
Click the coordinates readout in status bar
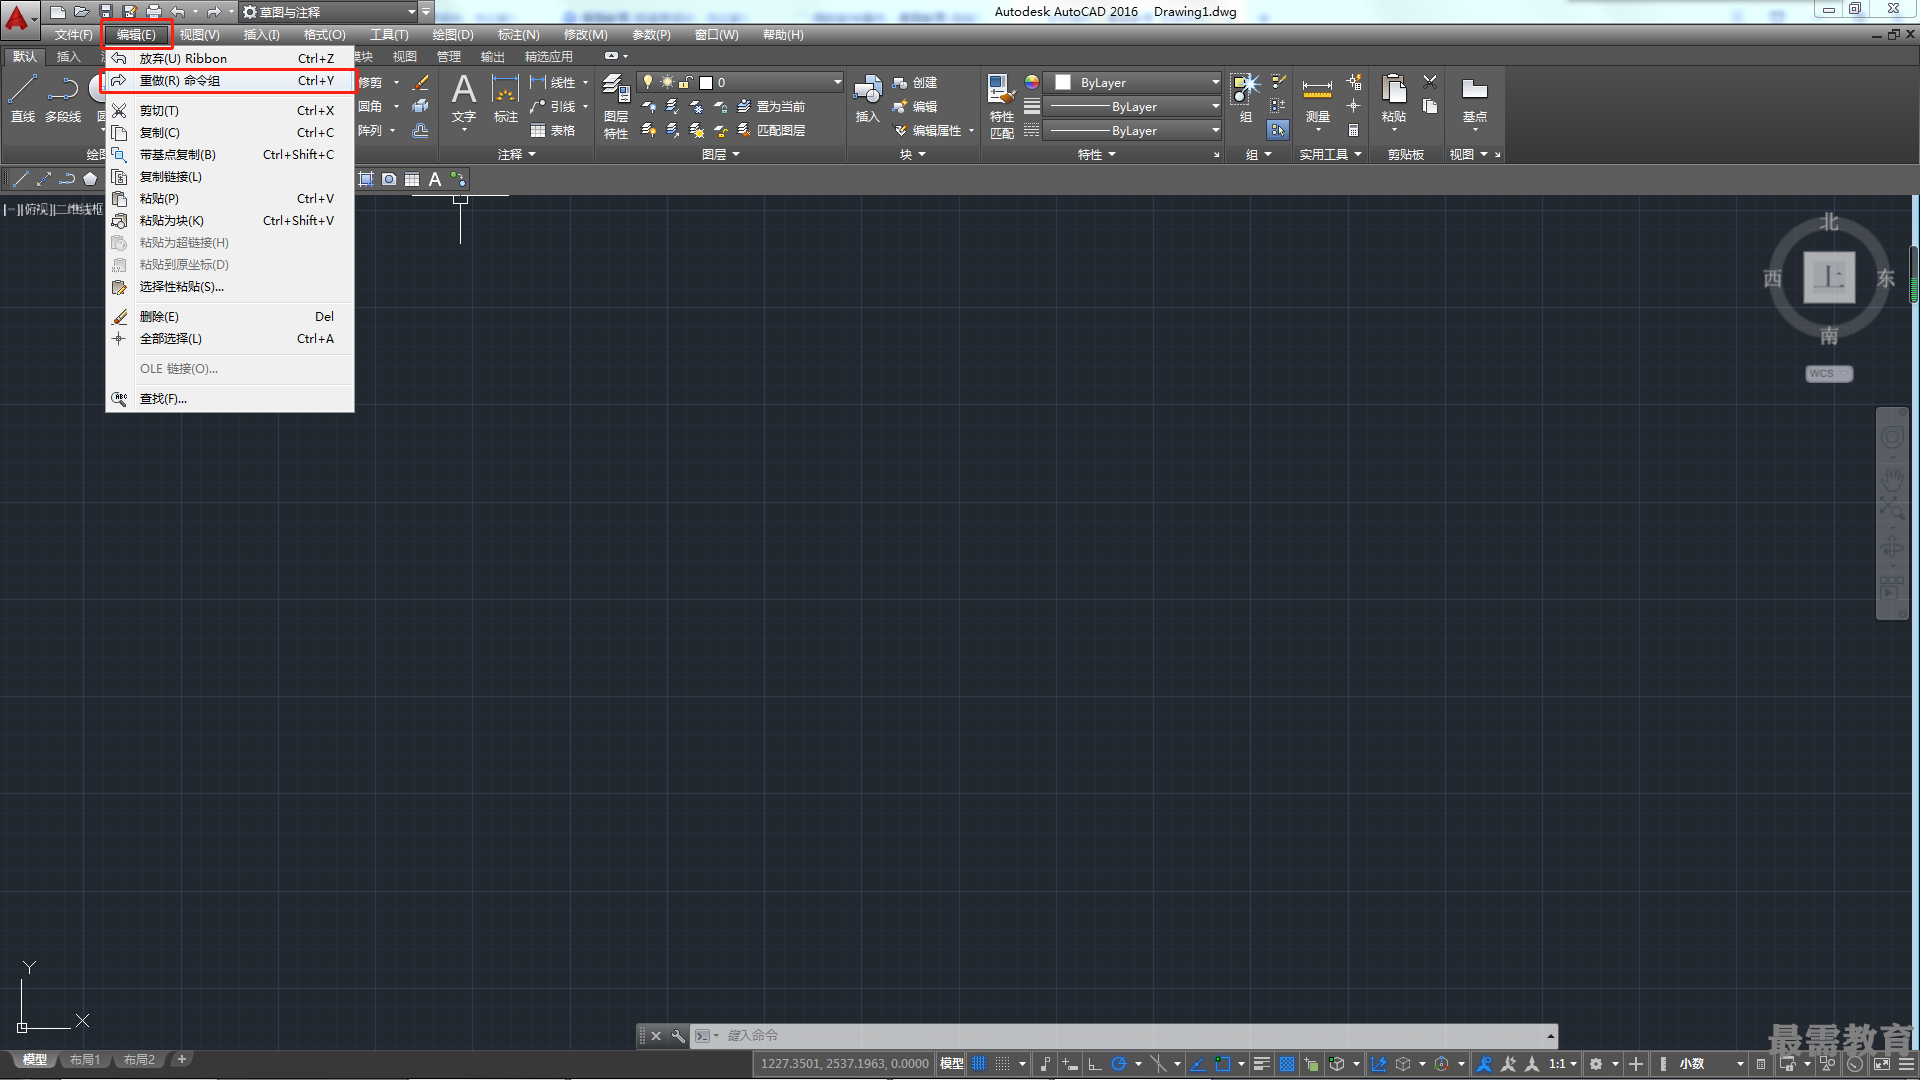[845, 1064]
